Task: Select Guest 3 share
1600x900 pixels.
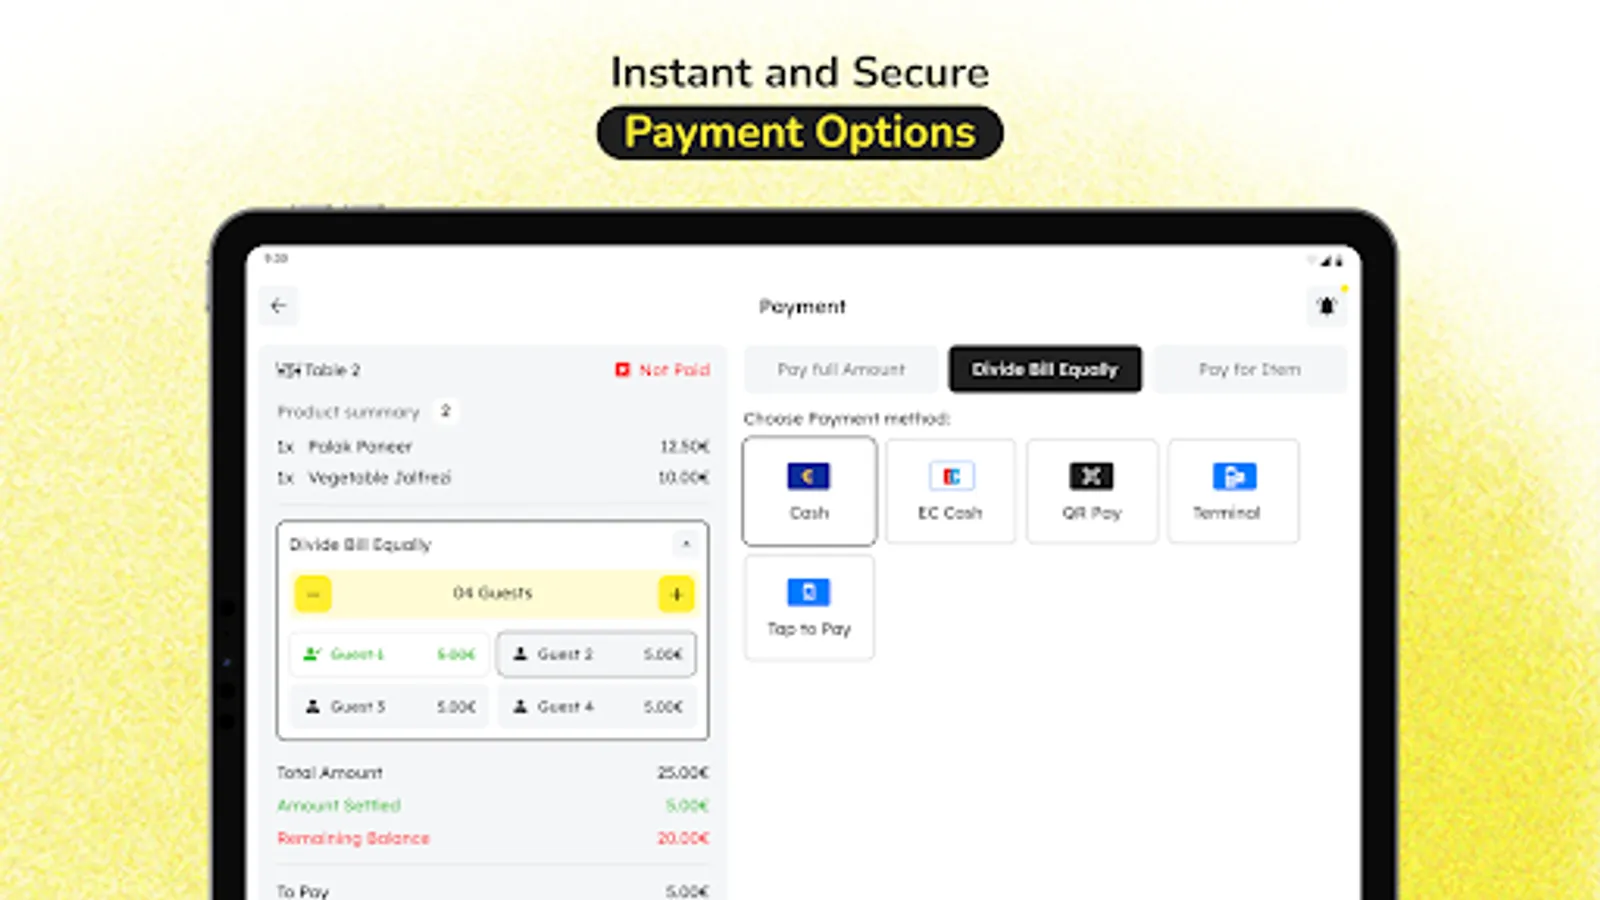Action: (390, 706)
